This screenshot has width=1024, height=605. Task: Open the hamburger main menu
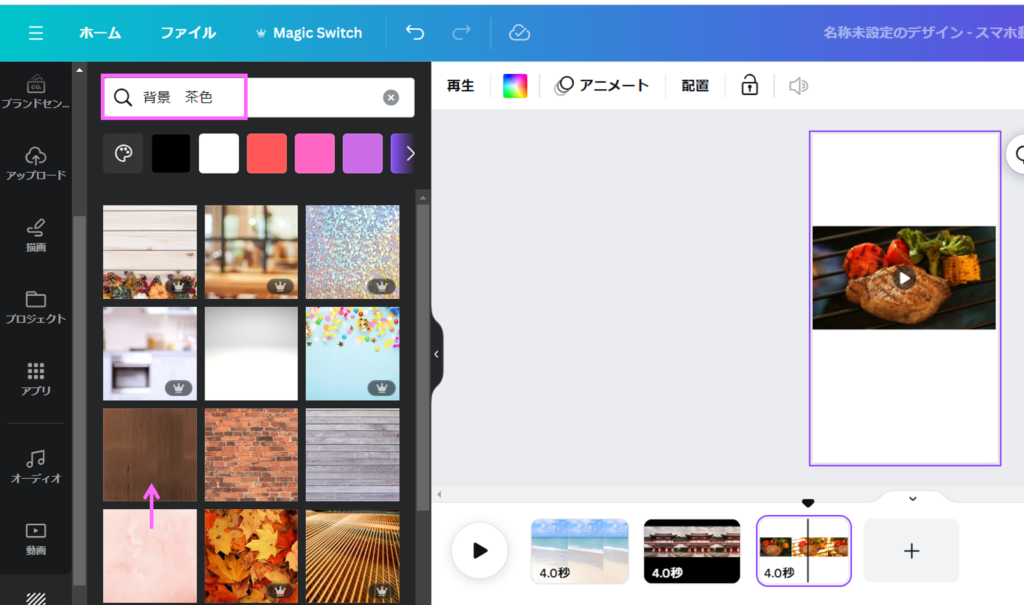[x=36, y=33]
